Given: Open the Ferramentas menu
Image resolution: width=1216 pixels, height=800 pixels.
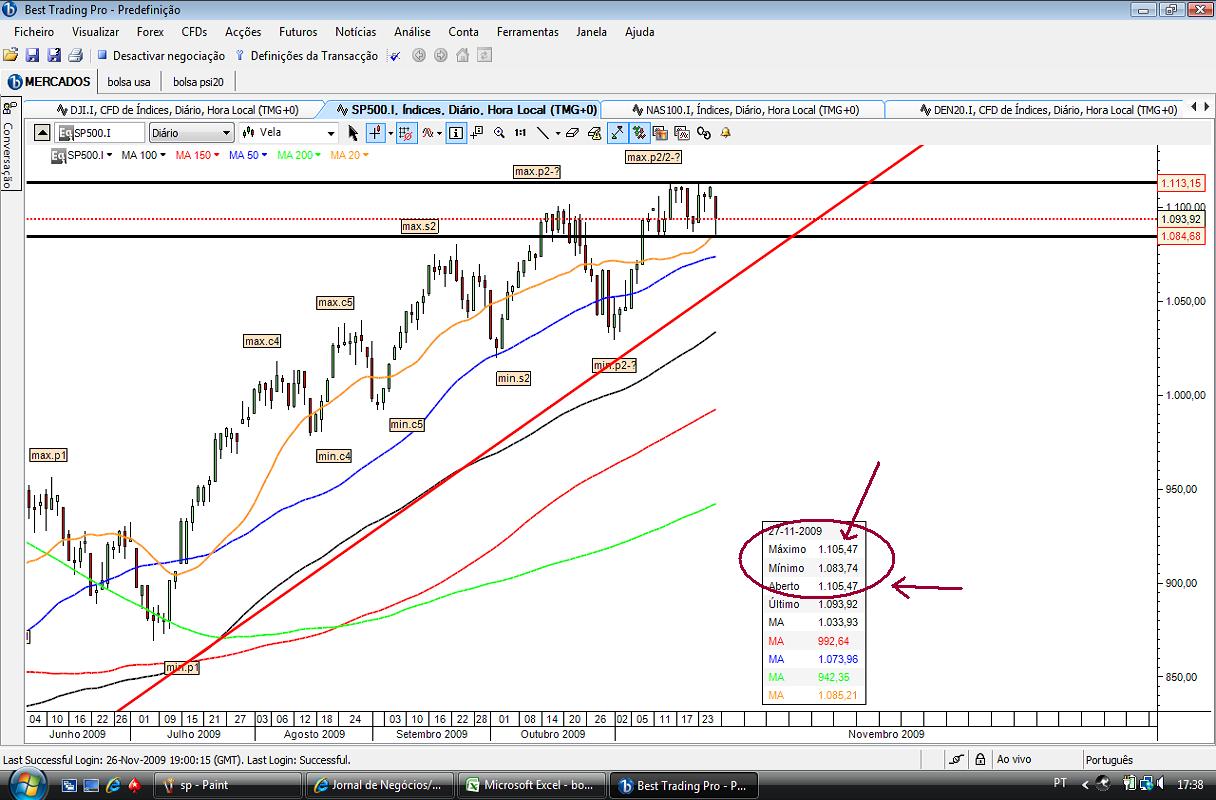Looking at the screenshot, I should tap(527, 32).
